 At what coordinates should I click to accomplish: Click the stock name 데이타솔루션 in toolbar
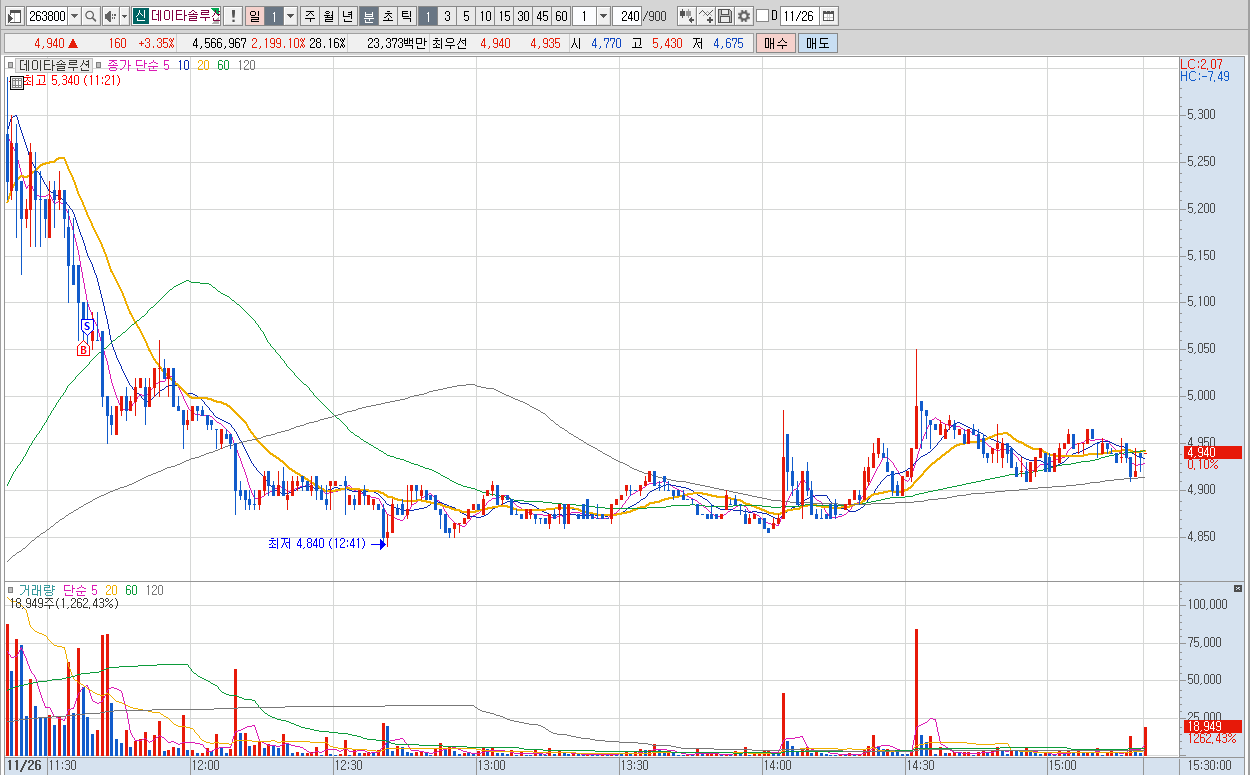[185, 16]
